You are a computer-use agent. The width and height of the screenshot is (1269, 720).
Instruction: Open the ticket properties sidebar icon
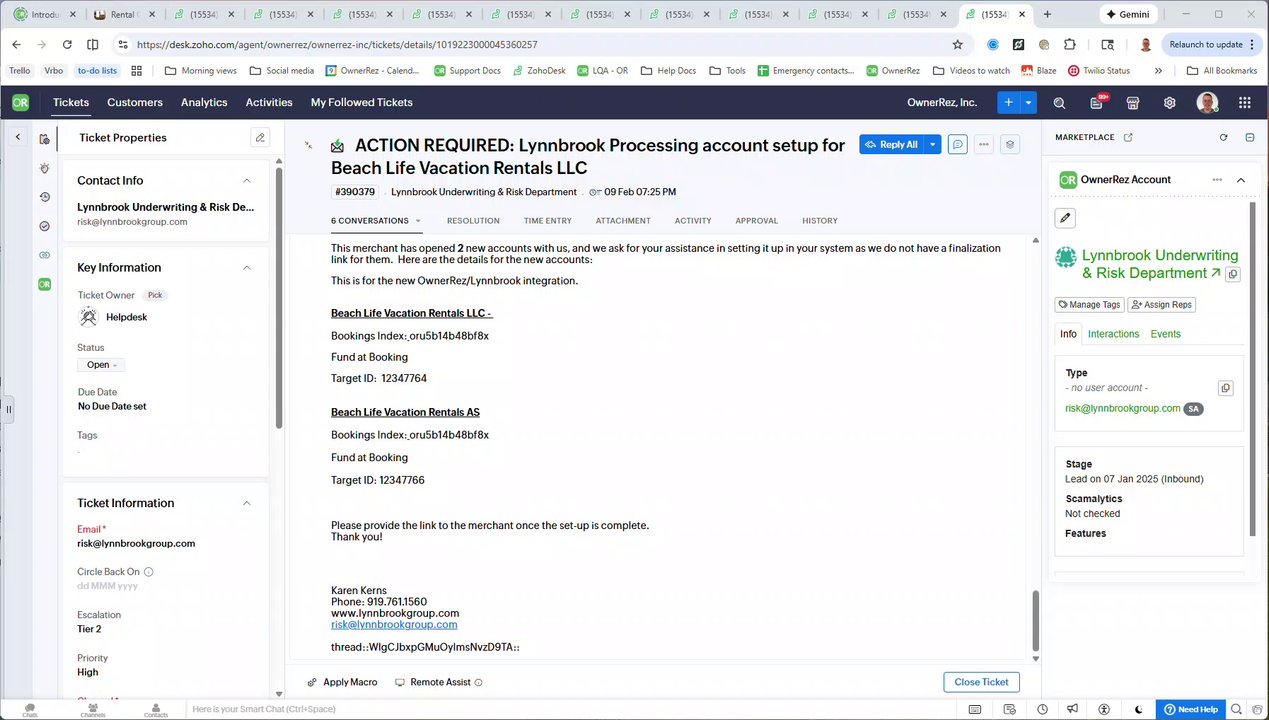tap(44, 139)
